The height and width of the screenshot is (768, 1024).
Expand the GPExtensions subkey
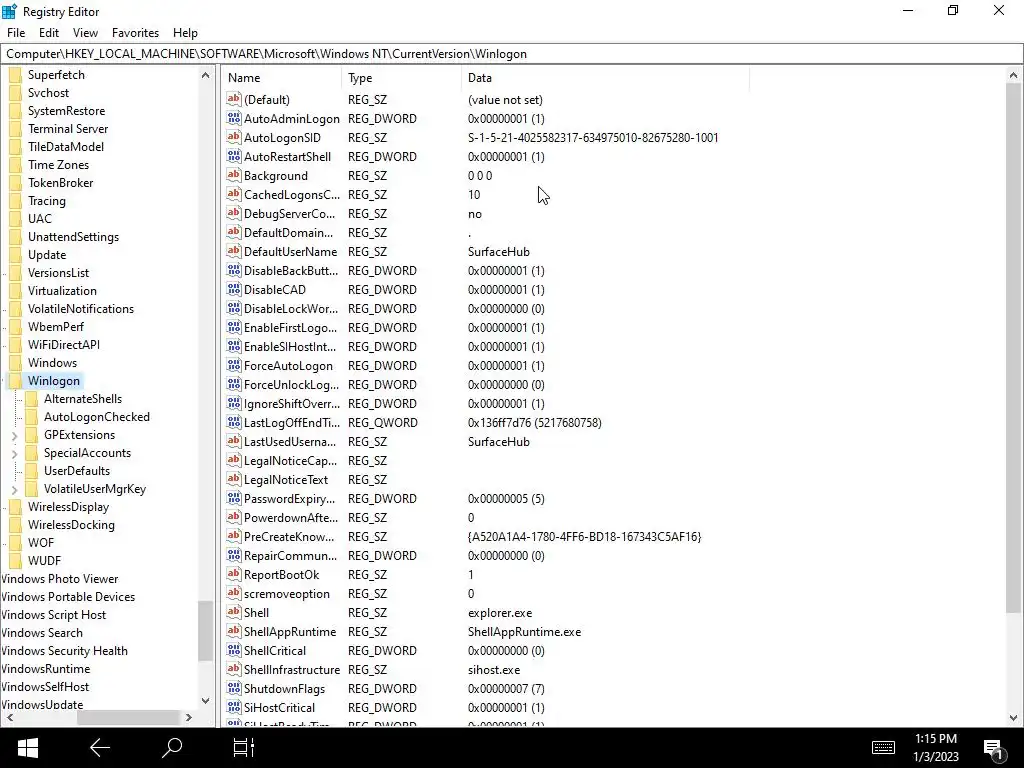coord(14,435)
